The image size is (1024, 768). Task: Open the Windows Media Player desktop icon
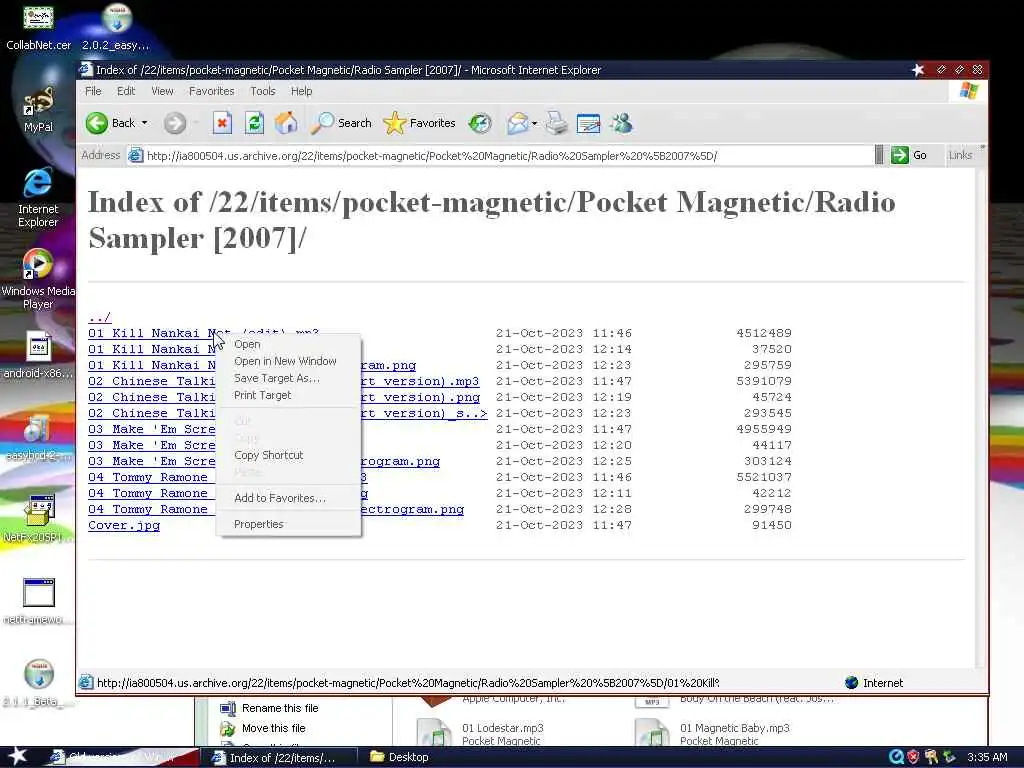click(x=38, y=279)
